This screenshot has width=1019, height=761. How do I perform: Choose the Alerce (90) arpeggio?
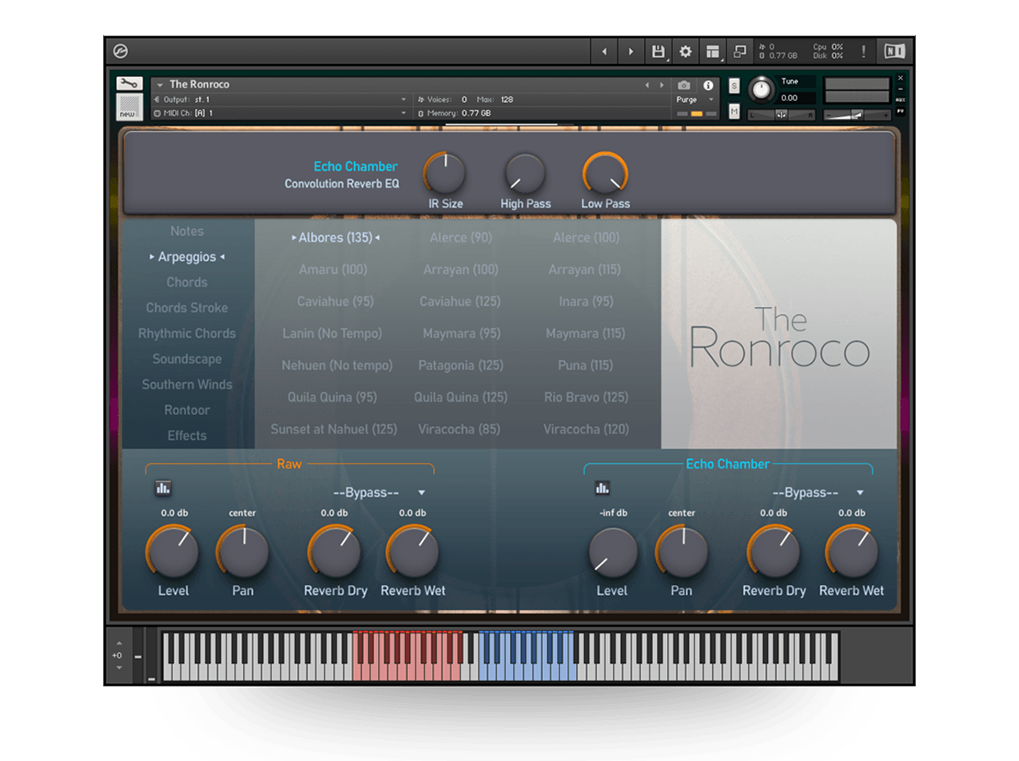coord(461,238)
